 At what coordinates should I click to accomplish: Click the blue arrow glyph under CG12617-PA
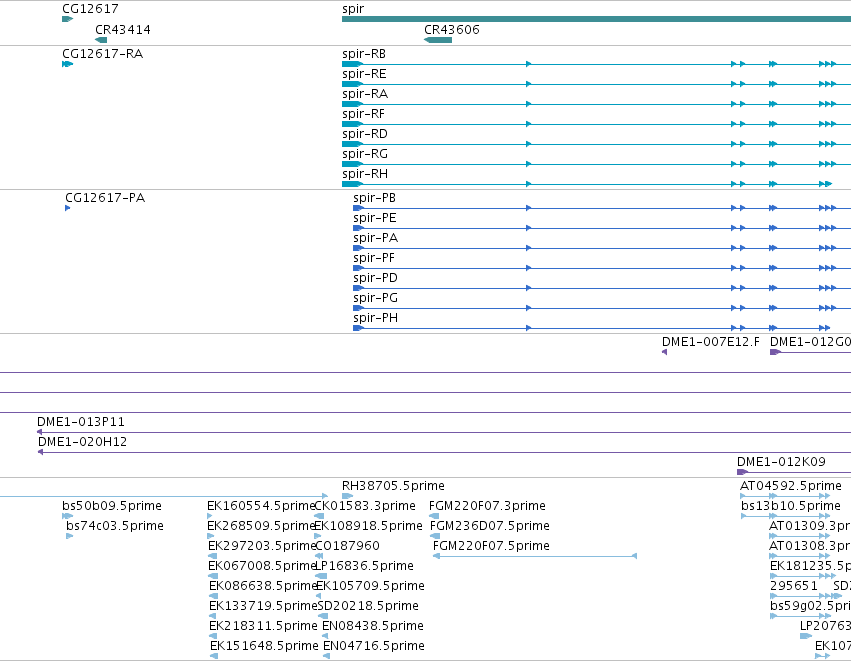pyautogui.click(x=67, y=208)
